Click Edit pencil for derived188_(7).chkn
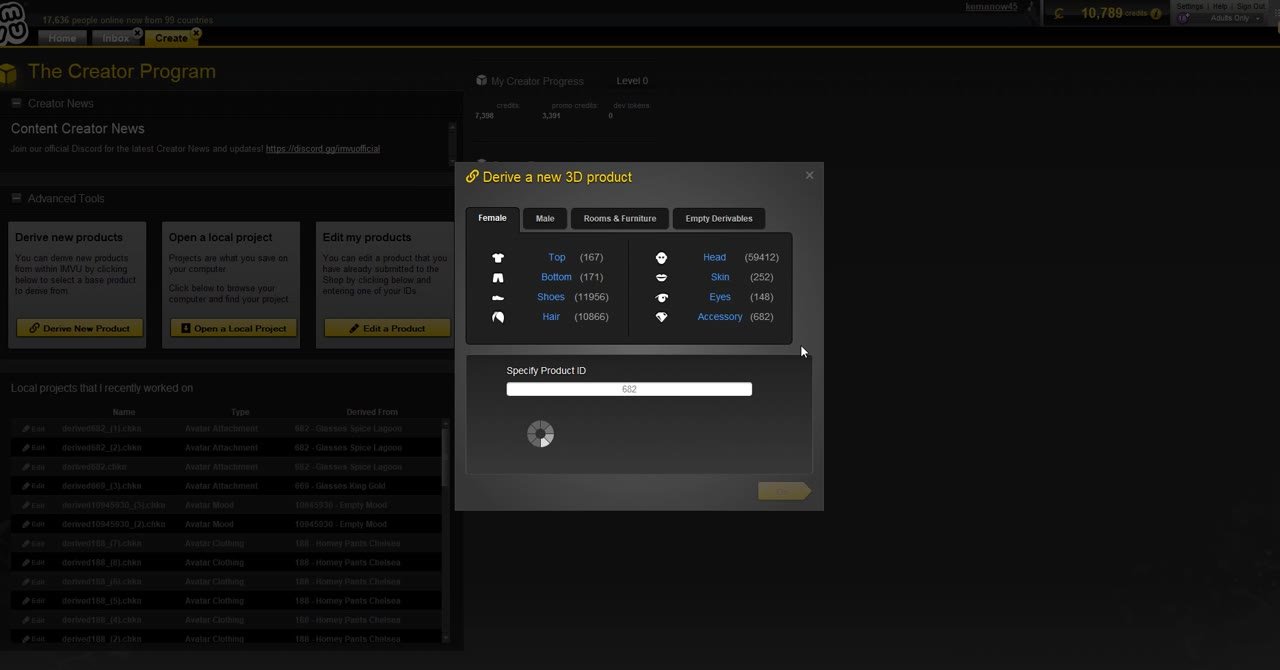Screen dimensions: 1280x670 pyautogui.click(x=34, y=544)
